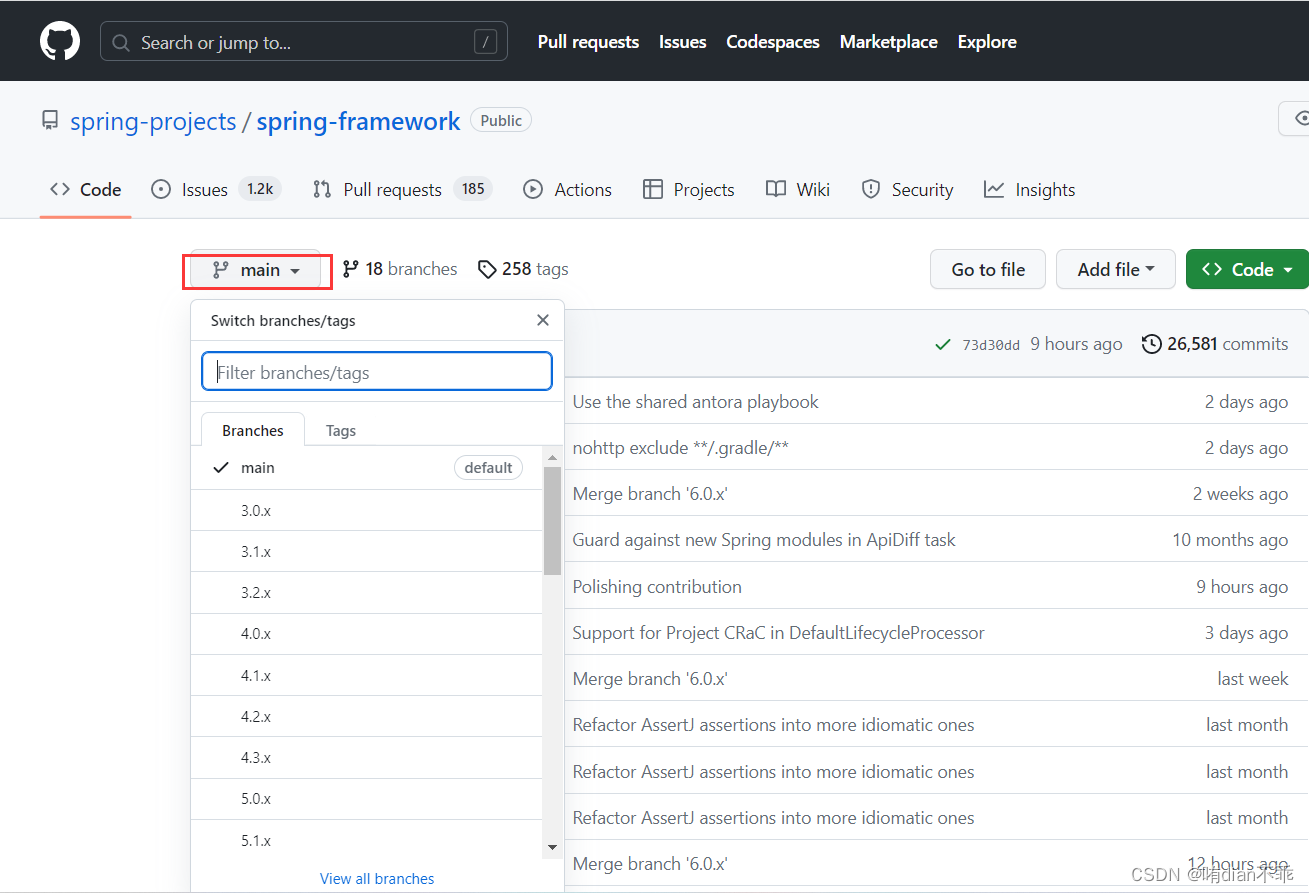Viewport: 1309px width, 893px height.
Task: Open Issues in top navigation
Action: [x=683, y=42]
